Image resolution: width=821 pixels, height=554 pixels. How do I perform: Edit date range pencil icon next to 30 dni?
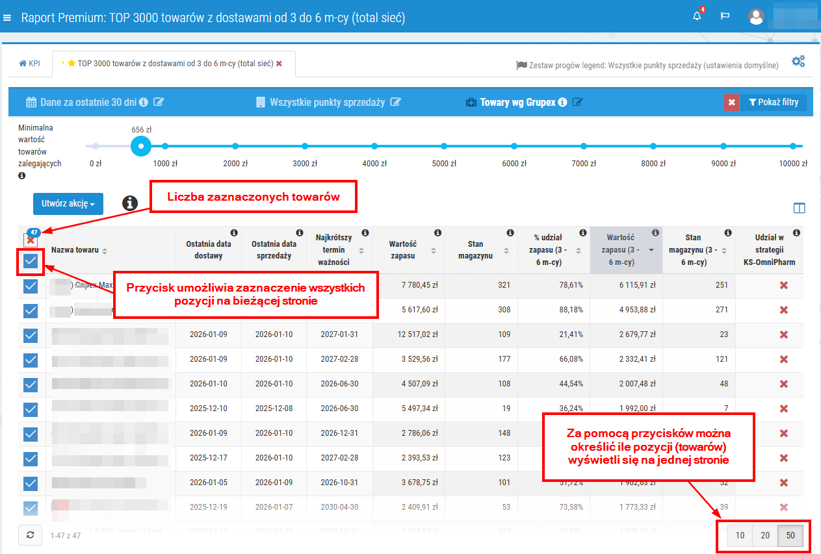(159, 102)
